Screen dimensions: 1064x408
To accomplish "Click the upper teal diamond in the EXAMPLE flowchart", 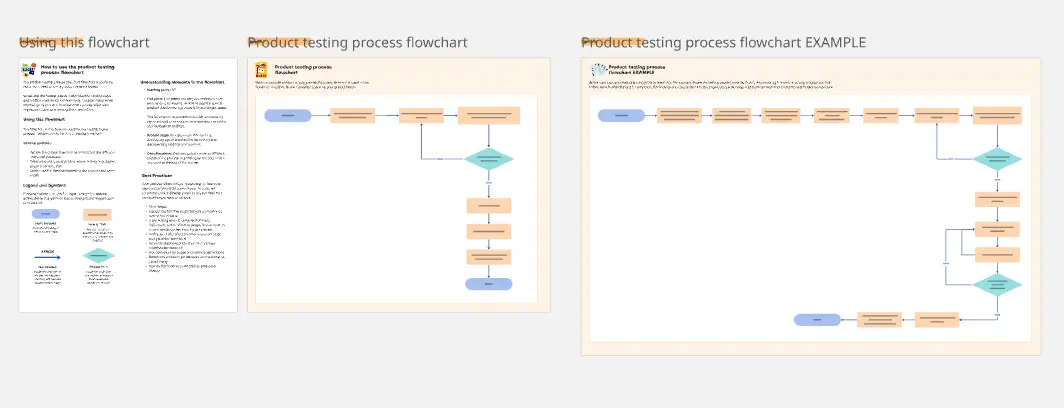I will [x=997, y=158].
